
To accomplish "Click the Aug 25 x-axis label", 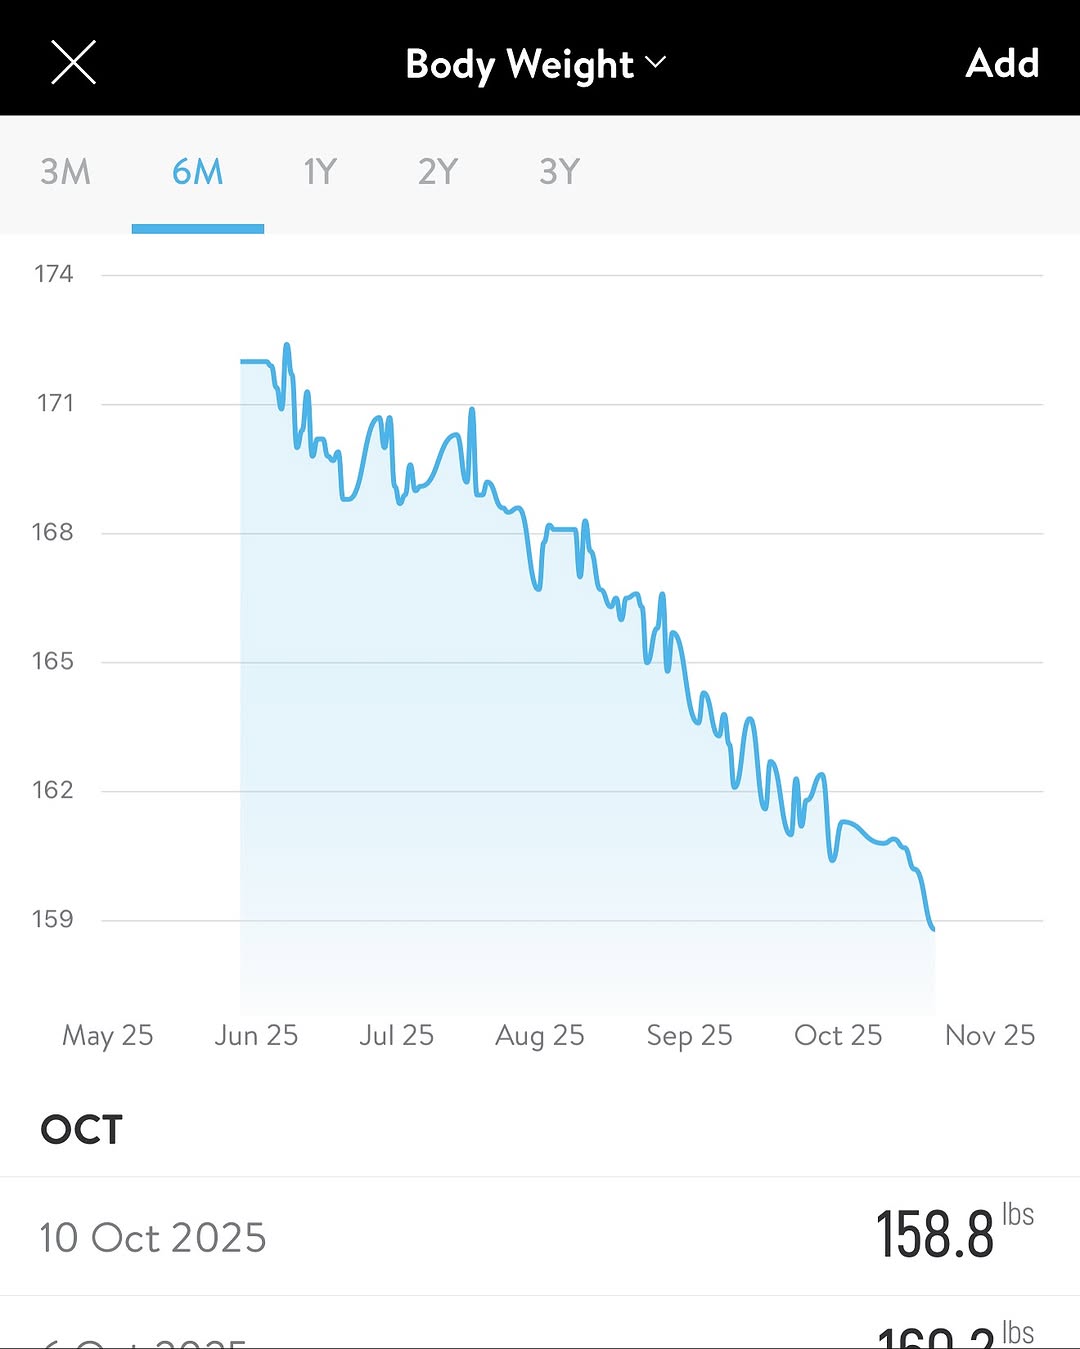I will pyautogui.click(x=540, y=1036).
